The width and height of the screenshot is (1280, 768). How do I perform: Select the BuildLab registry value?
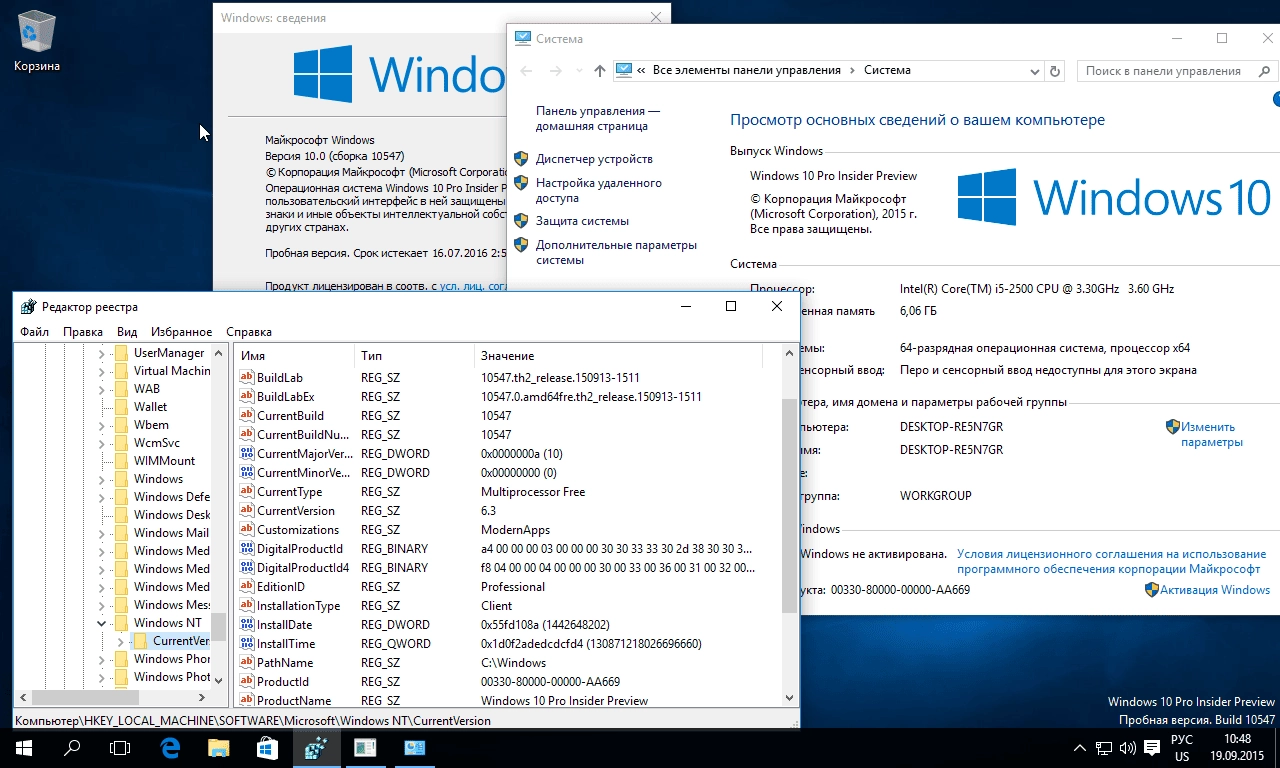tap(279, 378)
